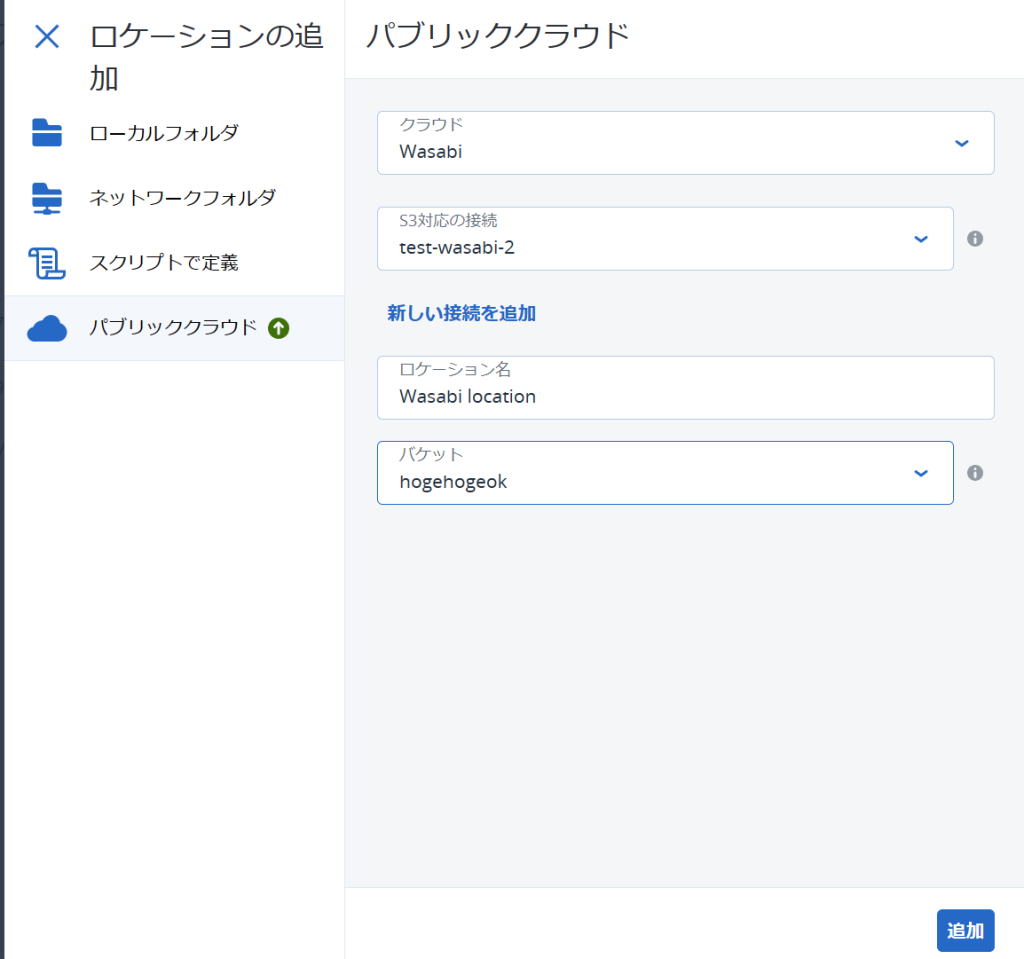Click info icon beside バケット field
The height and width of the screenshot is (959, 1024).
tap(975, 472)
